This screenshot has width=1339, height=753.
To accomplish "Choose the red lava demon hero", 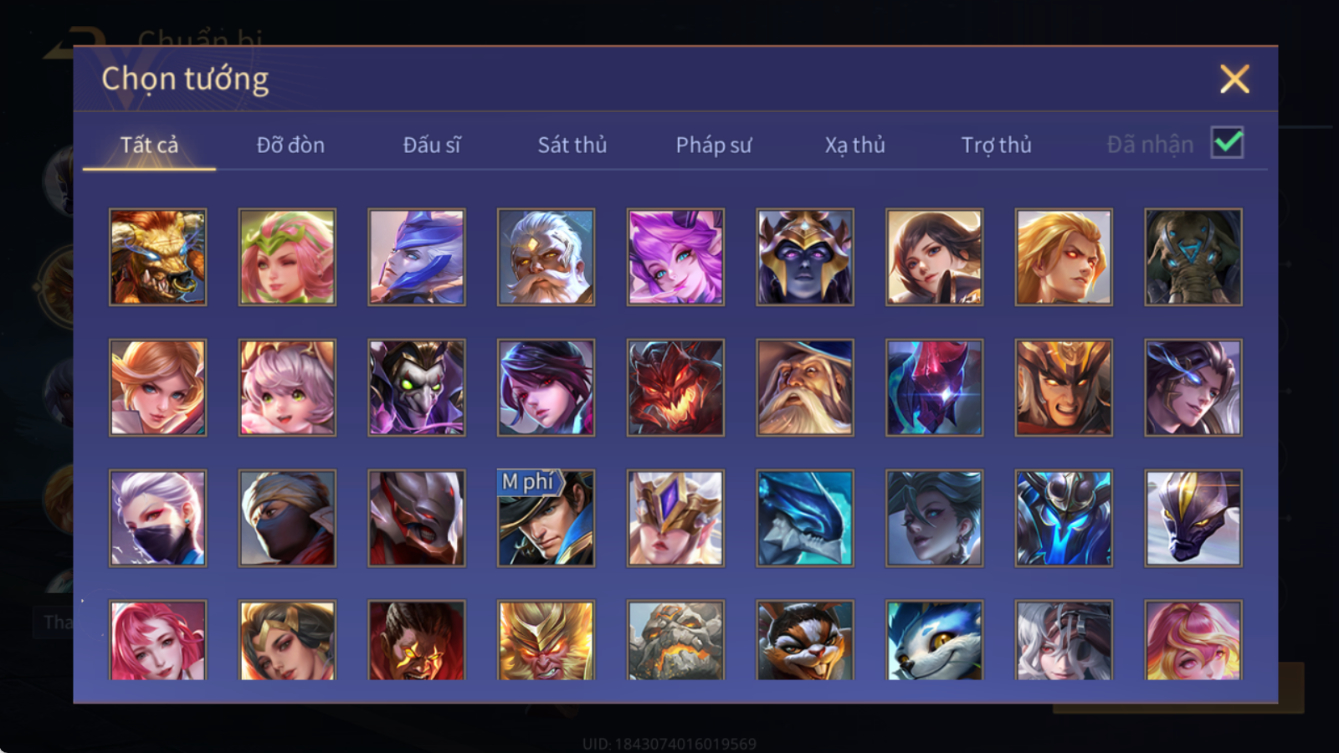I will pos(675,388).
